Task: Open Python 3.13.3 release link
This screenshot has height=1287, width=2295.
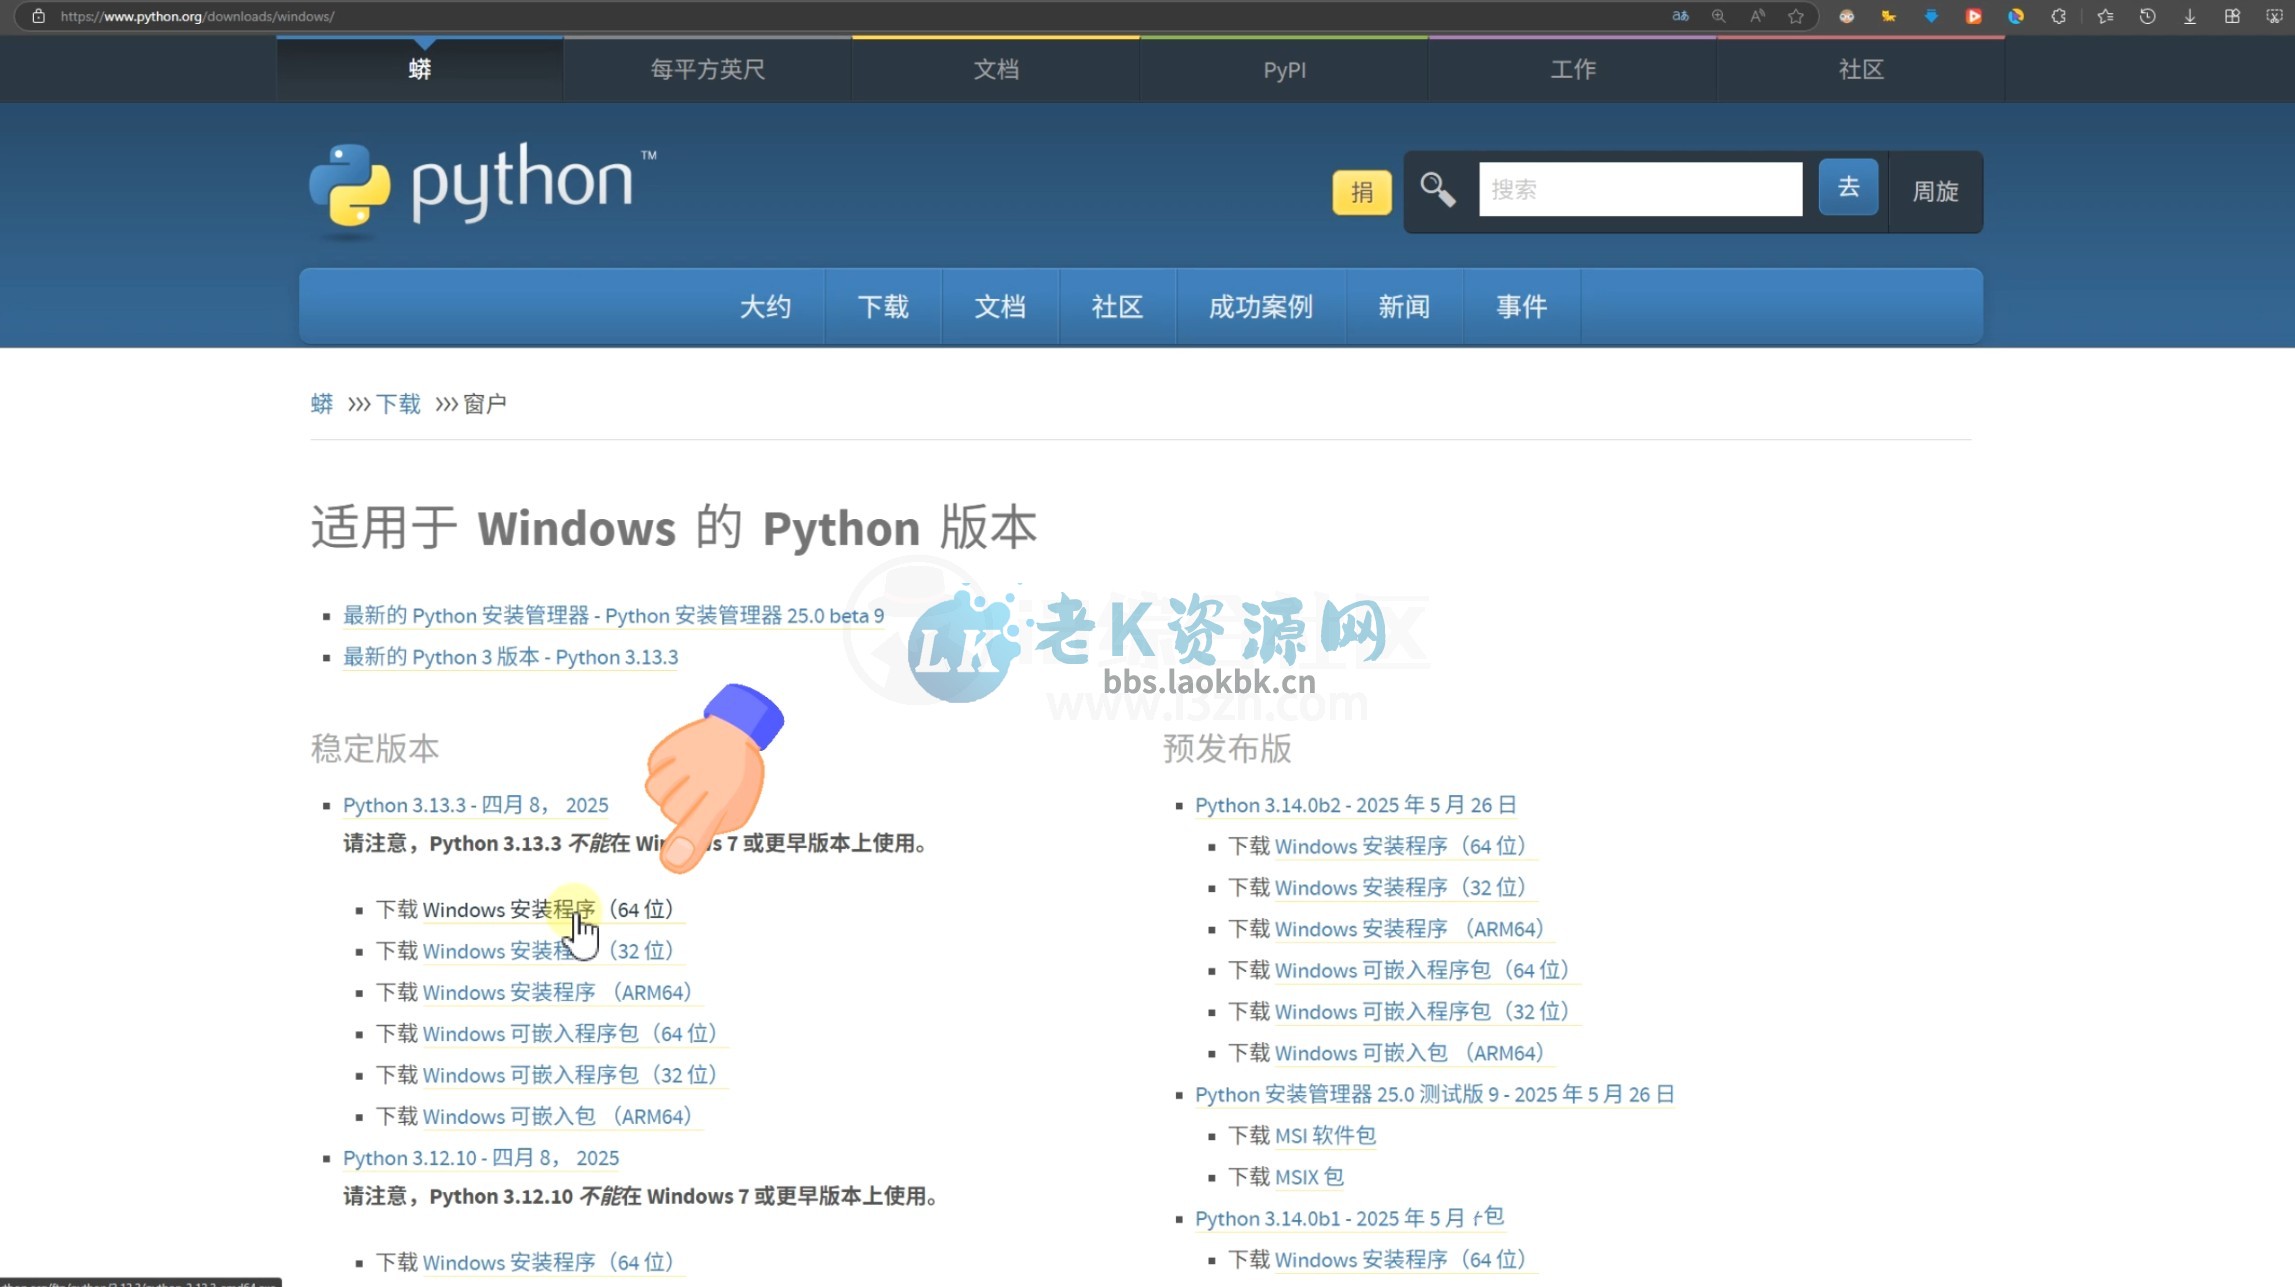Action: [476, 805]
